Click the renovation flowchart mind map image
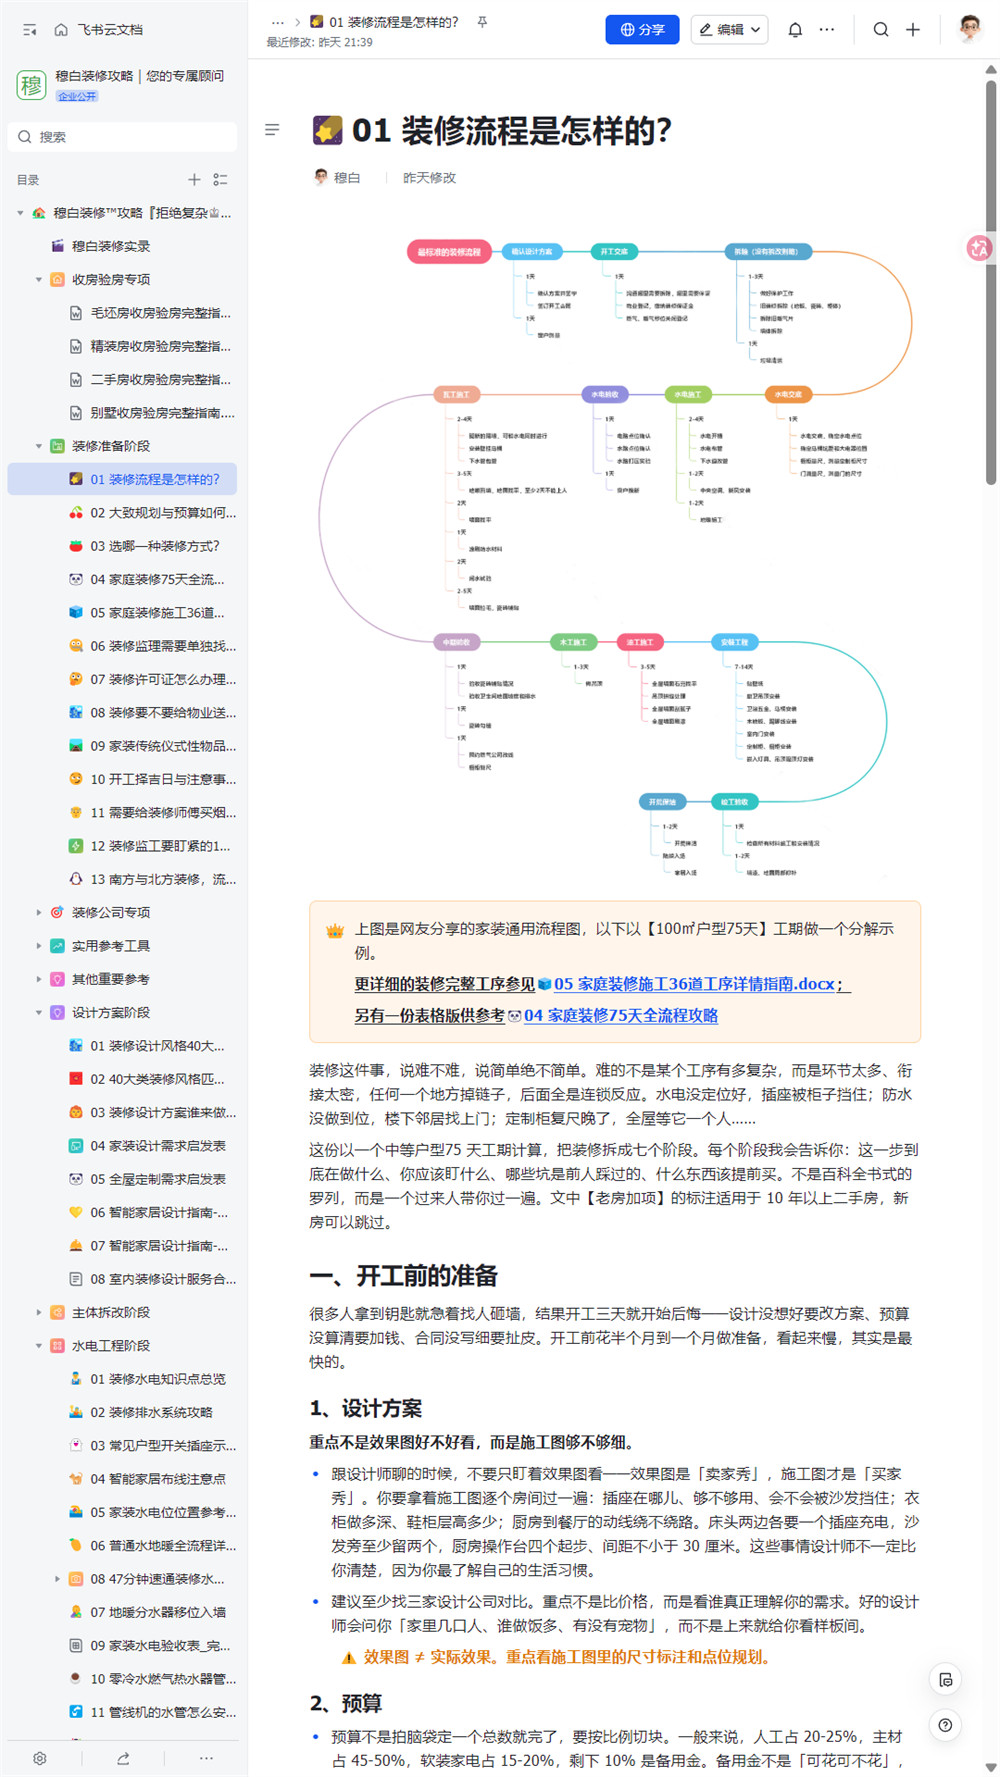The width and height of the screenshot is (1000, 1777). click(614, 558)
